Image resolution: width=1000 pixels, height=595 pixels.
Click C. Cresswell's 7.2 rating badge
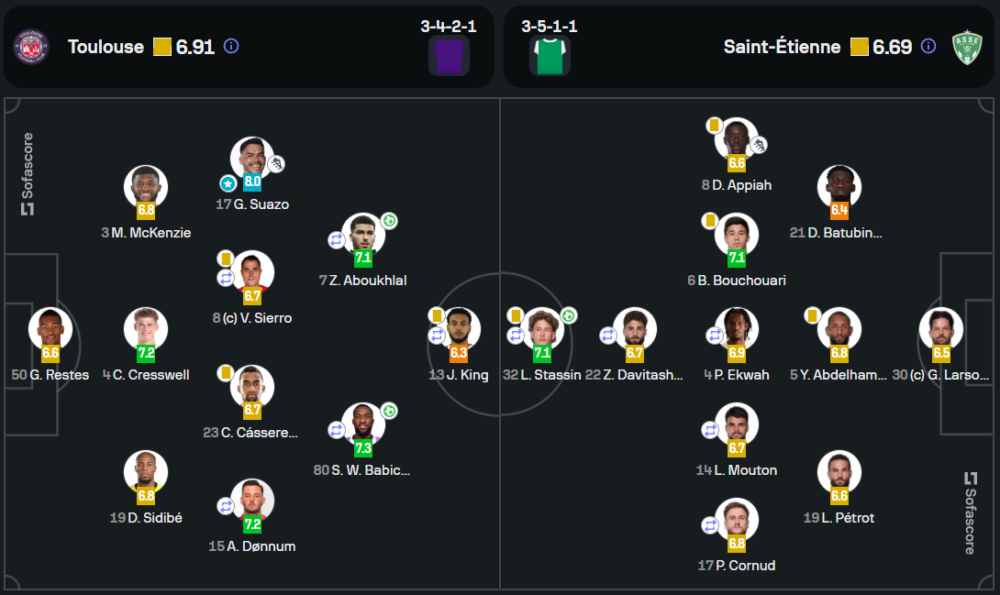146,353
